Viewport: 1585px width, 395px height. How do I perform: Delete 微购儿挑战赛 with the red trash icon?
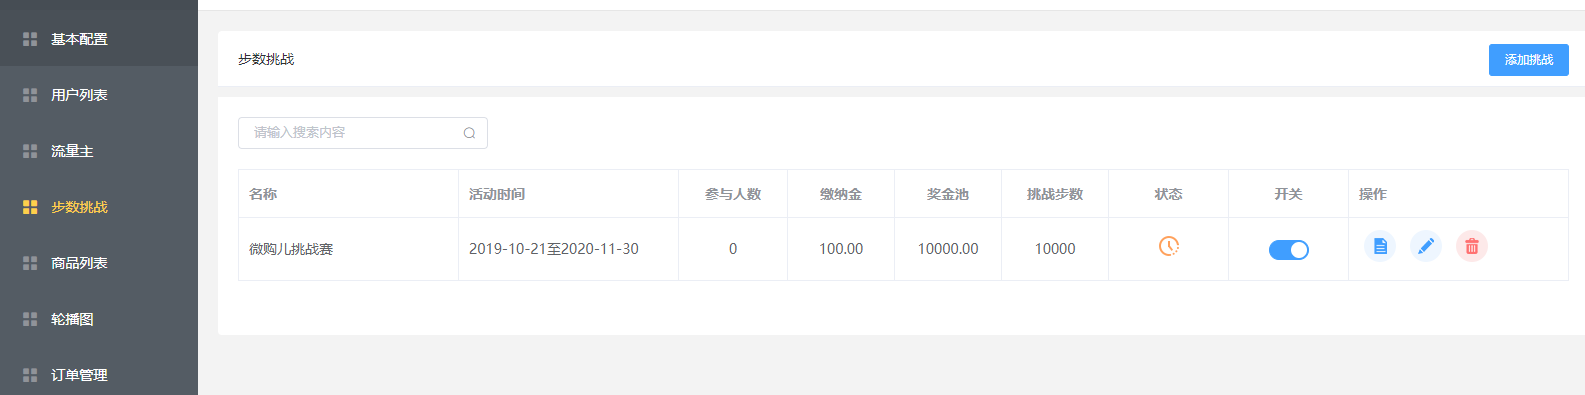point(1472,246)
